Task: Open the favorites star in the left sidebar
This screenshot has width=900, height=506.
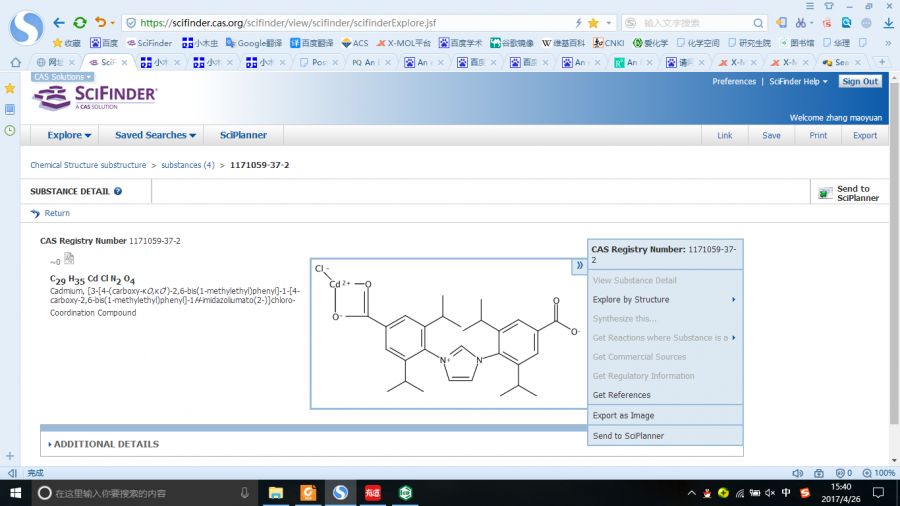Action: [x=10, y=88]
